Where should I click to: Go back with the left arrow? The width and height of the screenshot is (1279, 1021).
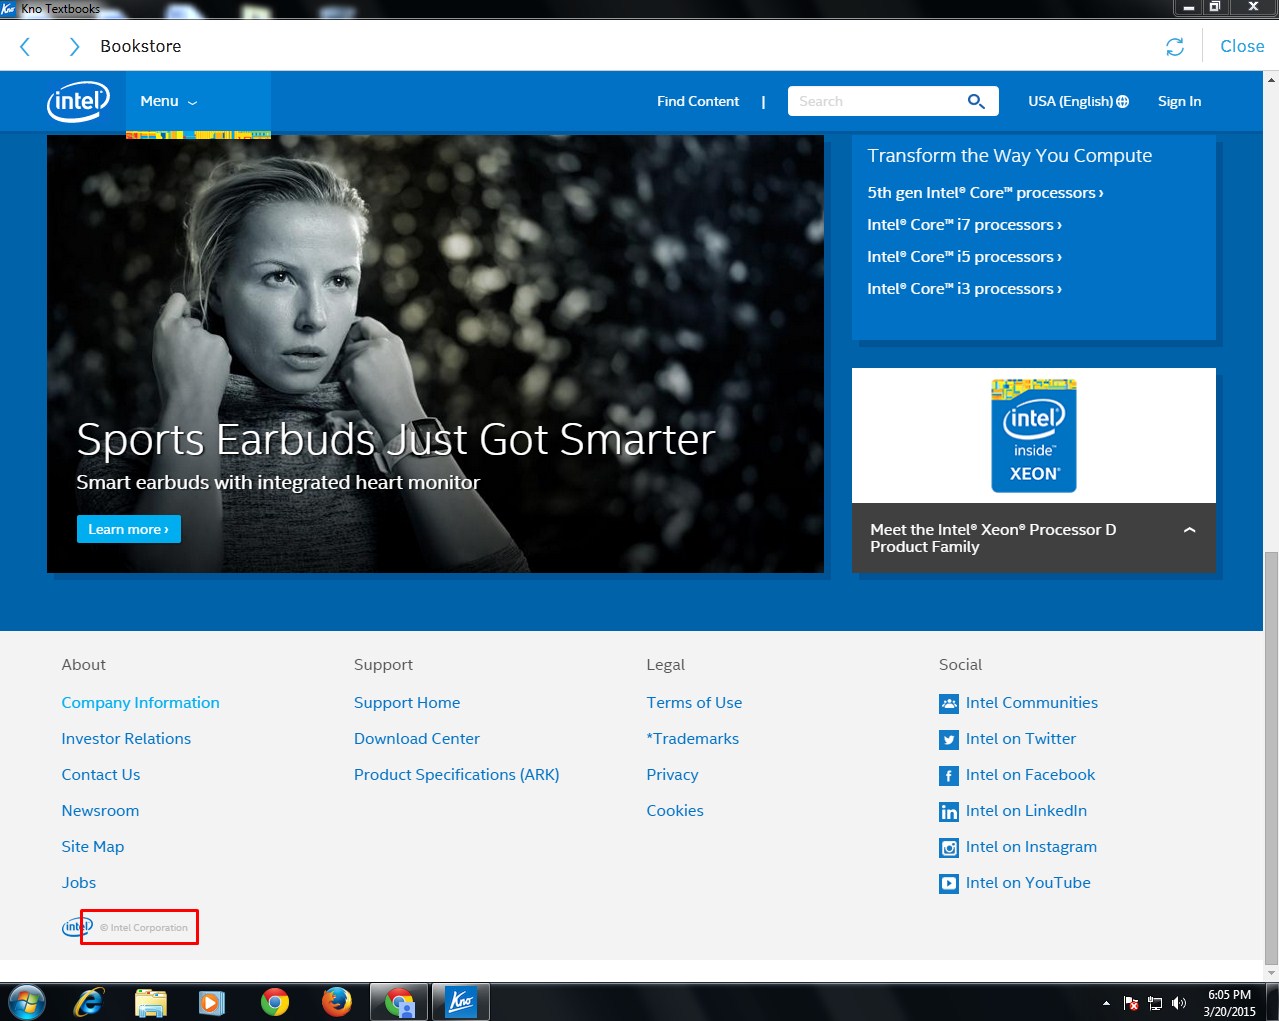(x=26, y=46)
